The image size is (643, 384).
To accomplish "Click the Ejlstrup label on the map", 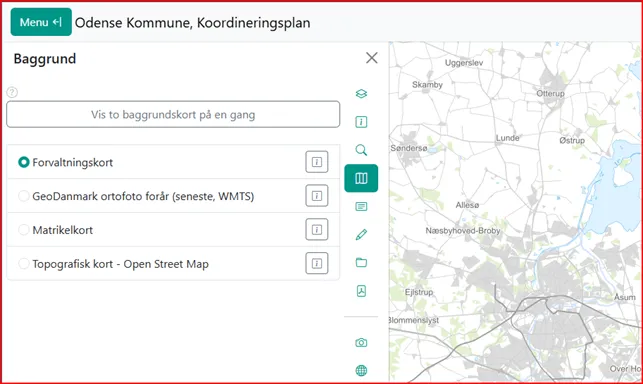I will tap(419, 292).
